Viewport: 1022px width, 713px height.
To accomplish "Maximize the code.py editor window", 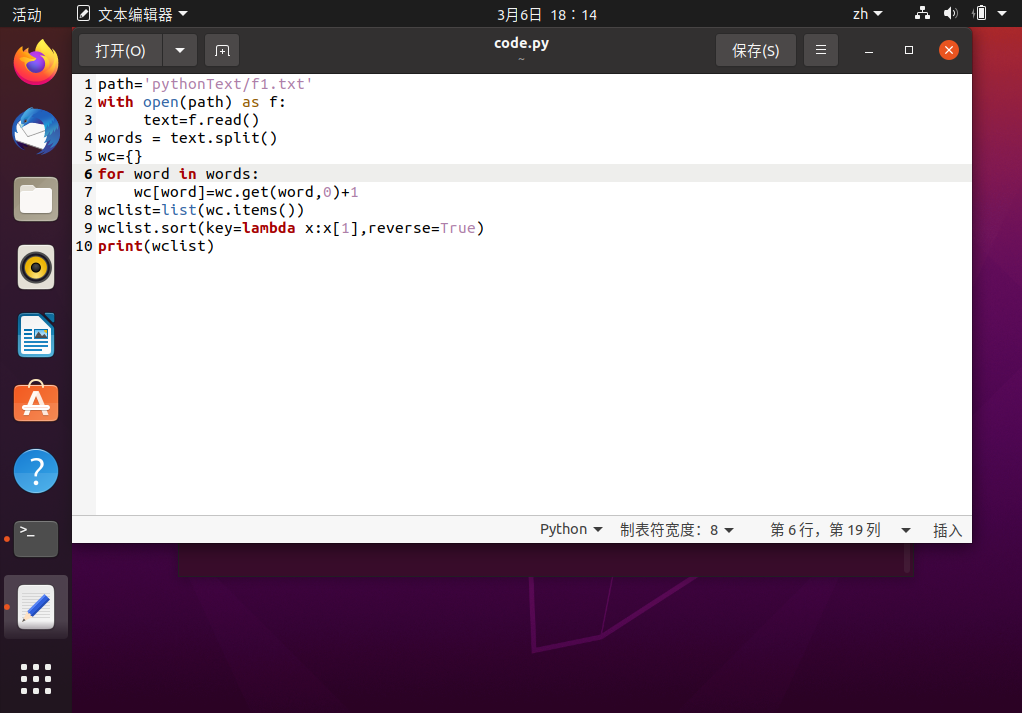I will click(909, 50).
